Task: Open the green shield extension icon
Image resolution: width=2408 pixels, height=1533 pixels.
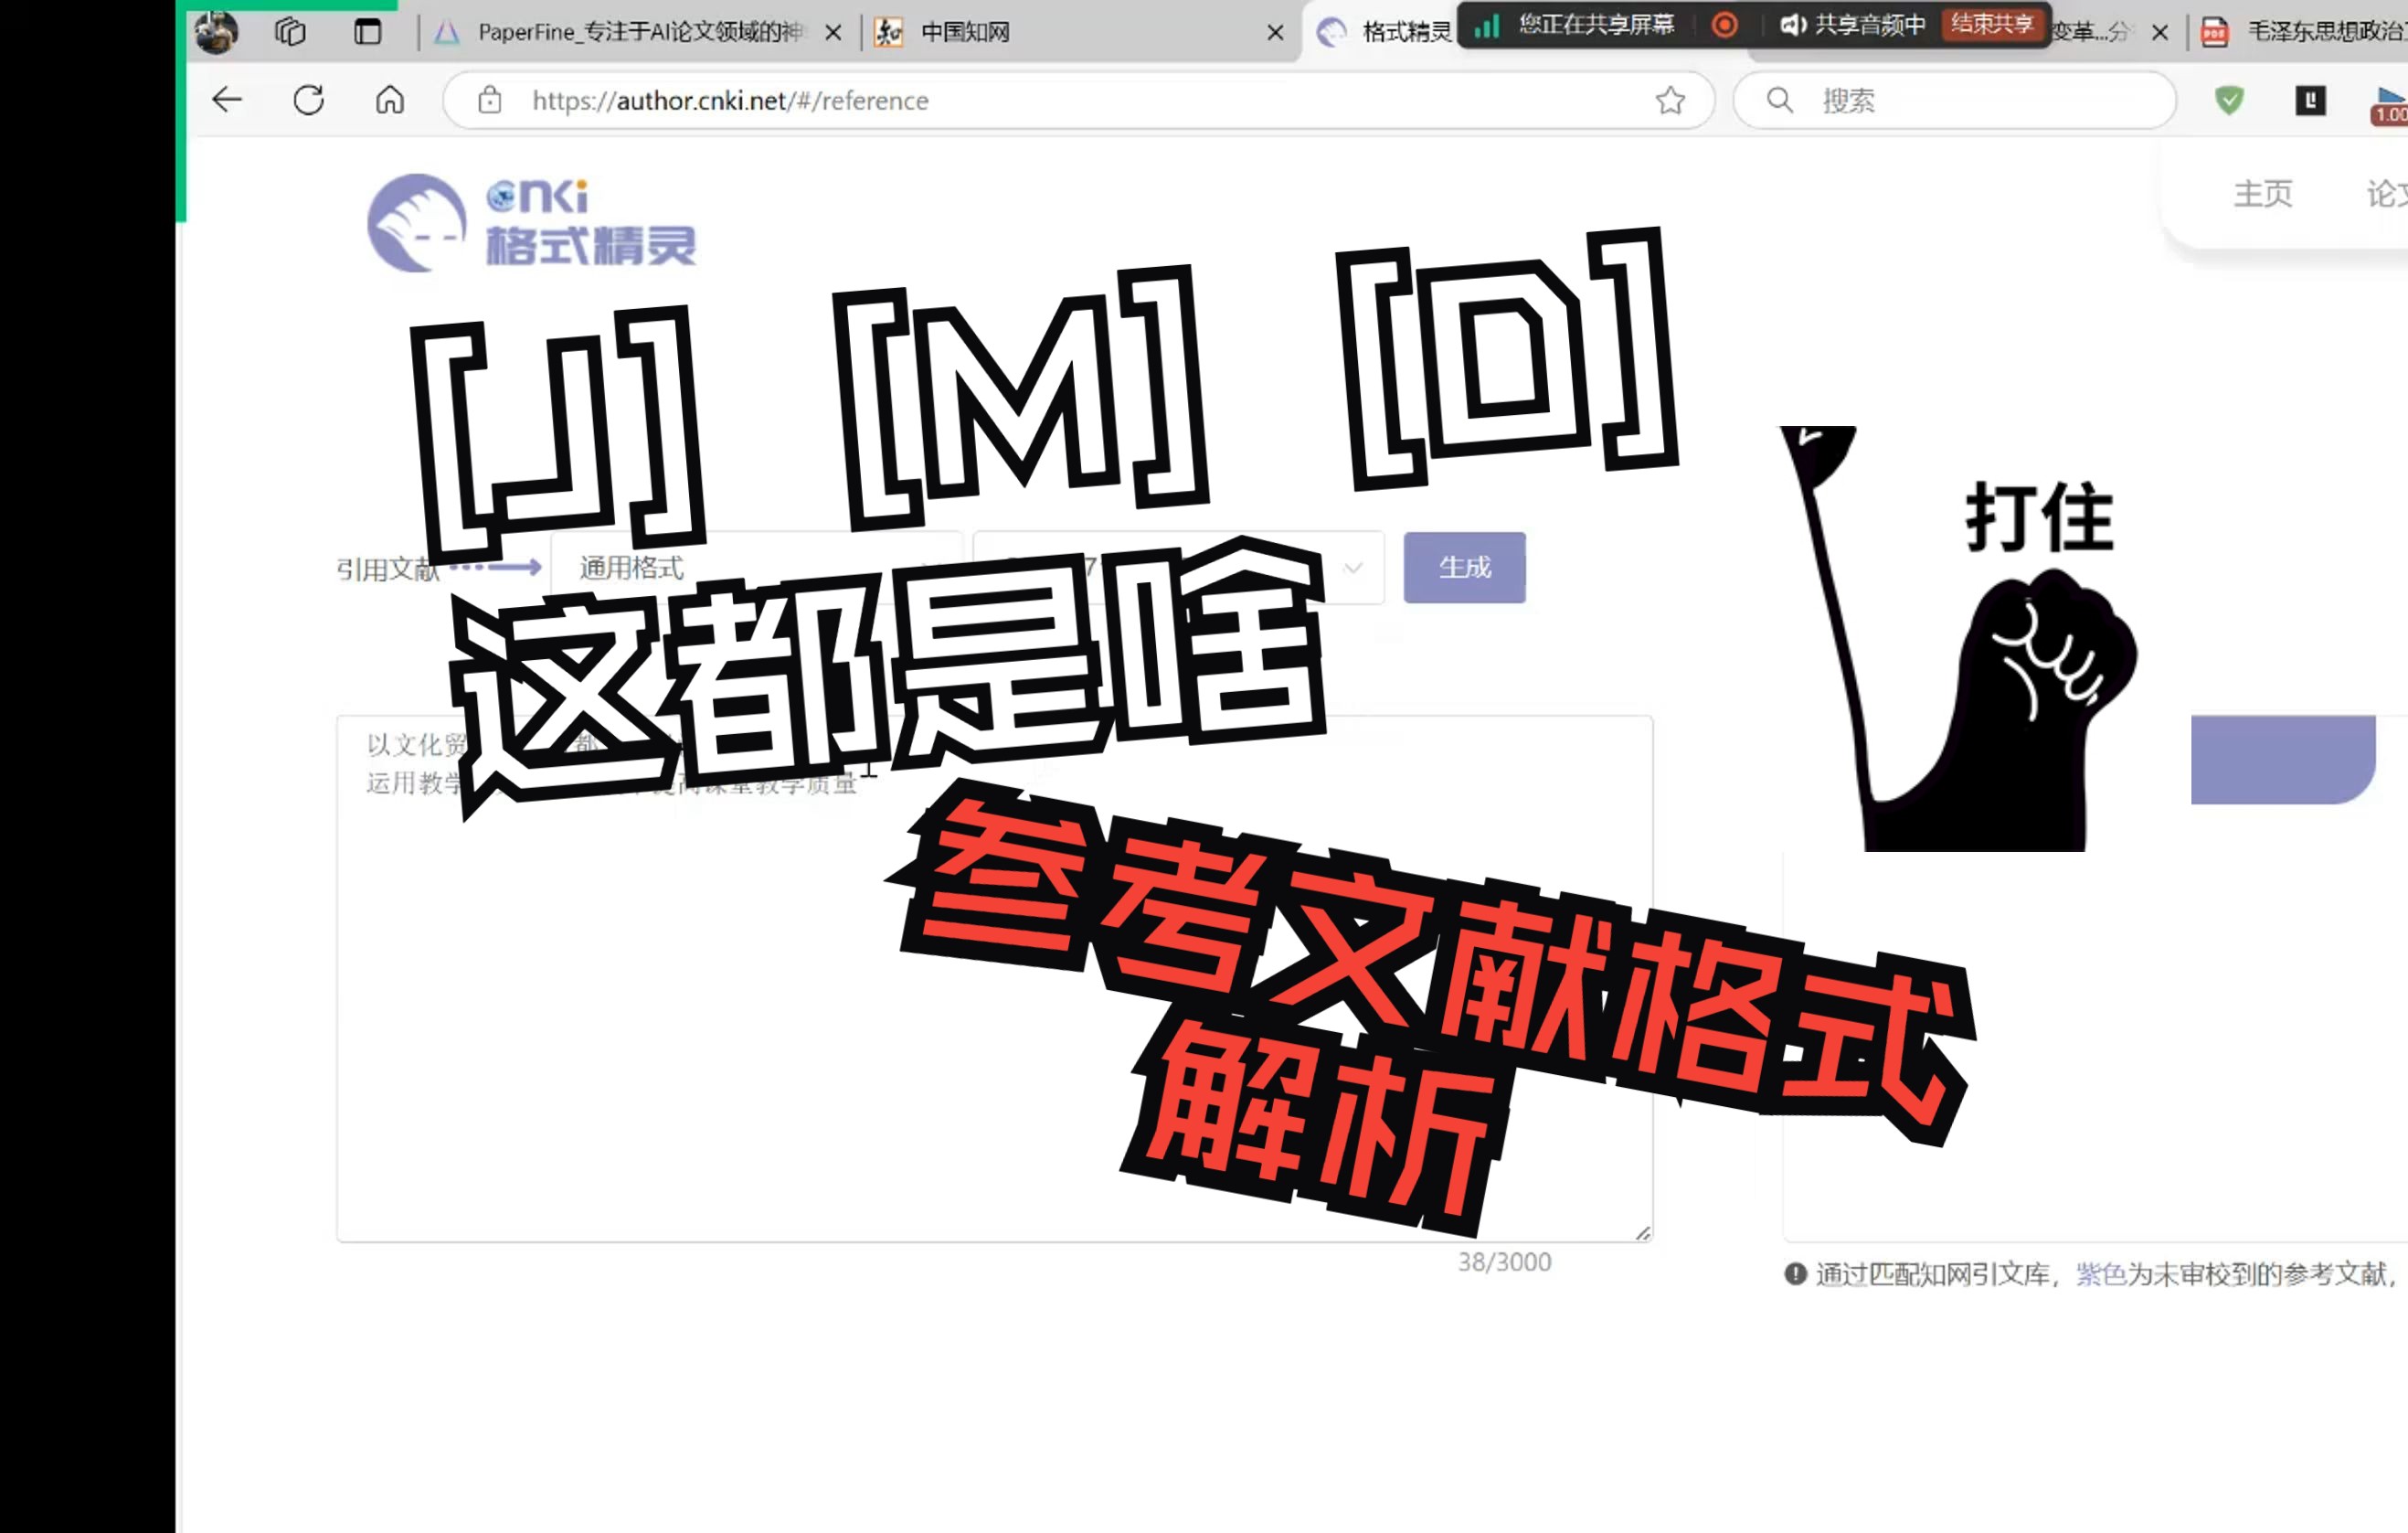Action: (x=2229, y=99)
